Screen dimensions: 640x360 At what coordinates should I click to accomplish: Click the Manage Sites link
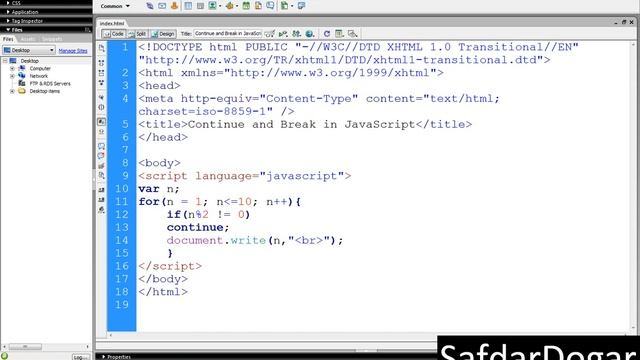pyautogui.click(x=73, y=51)
